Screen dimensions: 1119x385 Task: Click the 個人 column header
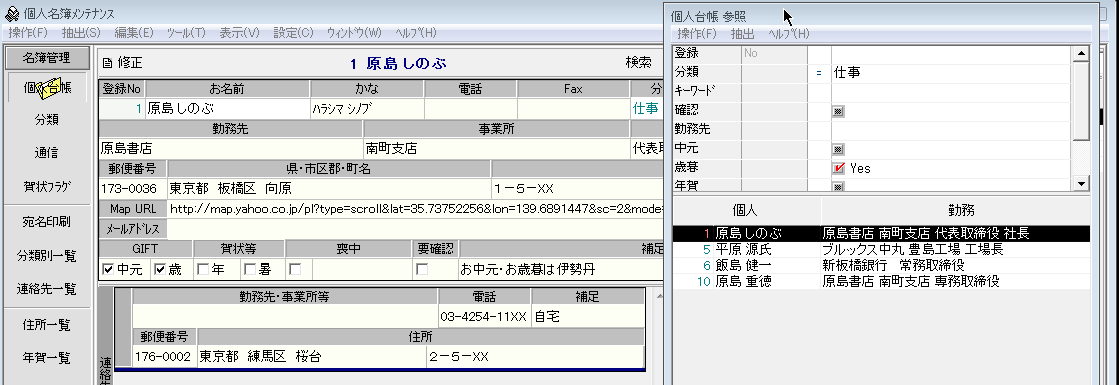click(x=746, y=210)
